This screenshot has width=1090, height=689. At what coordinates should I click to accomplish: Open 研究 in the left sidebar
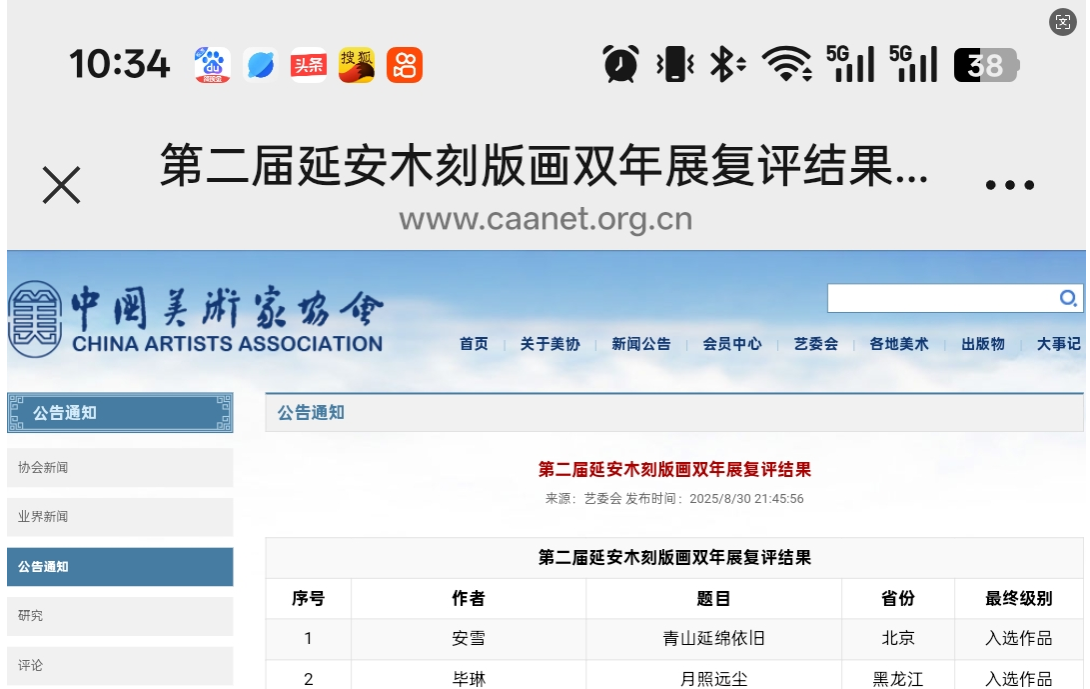120,616
